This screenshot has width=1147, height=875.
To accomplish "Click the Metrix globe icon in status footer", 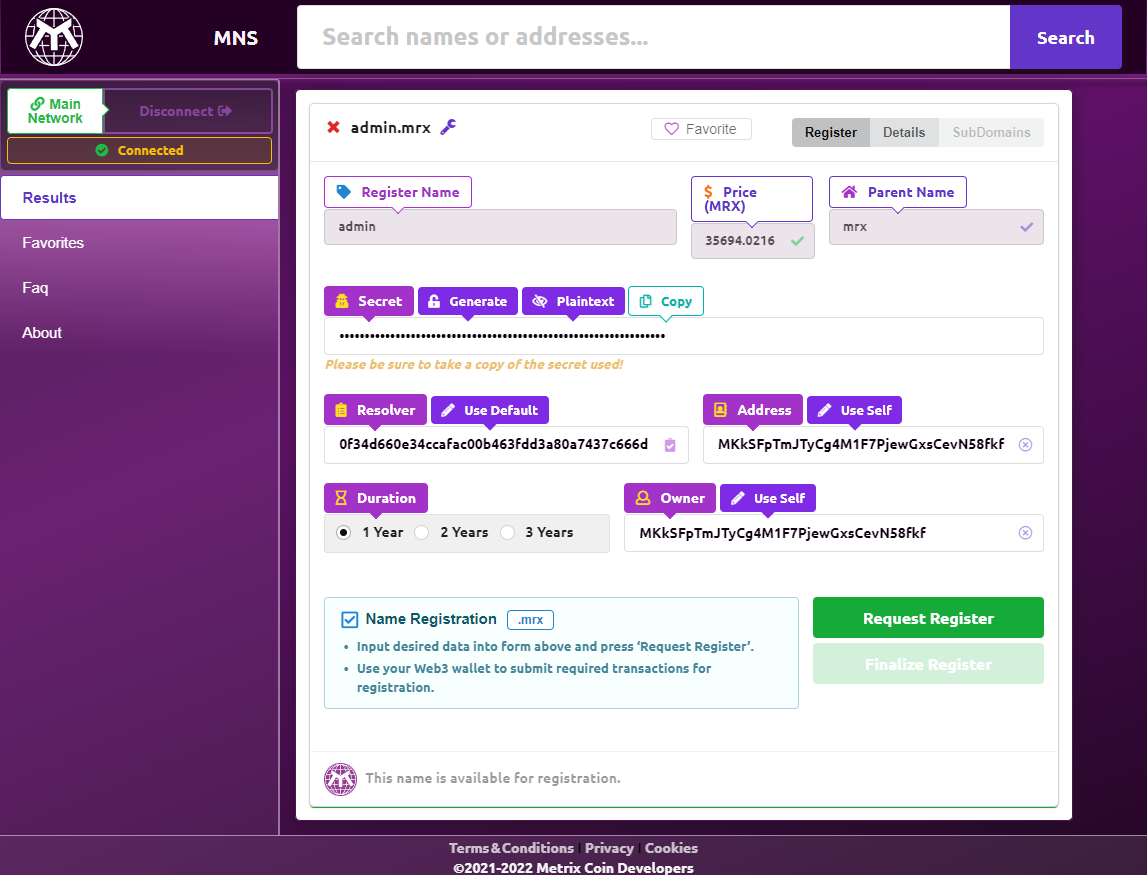I will (340, 779).
